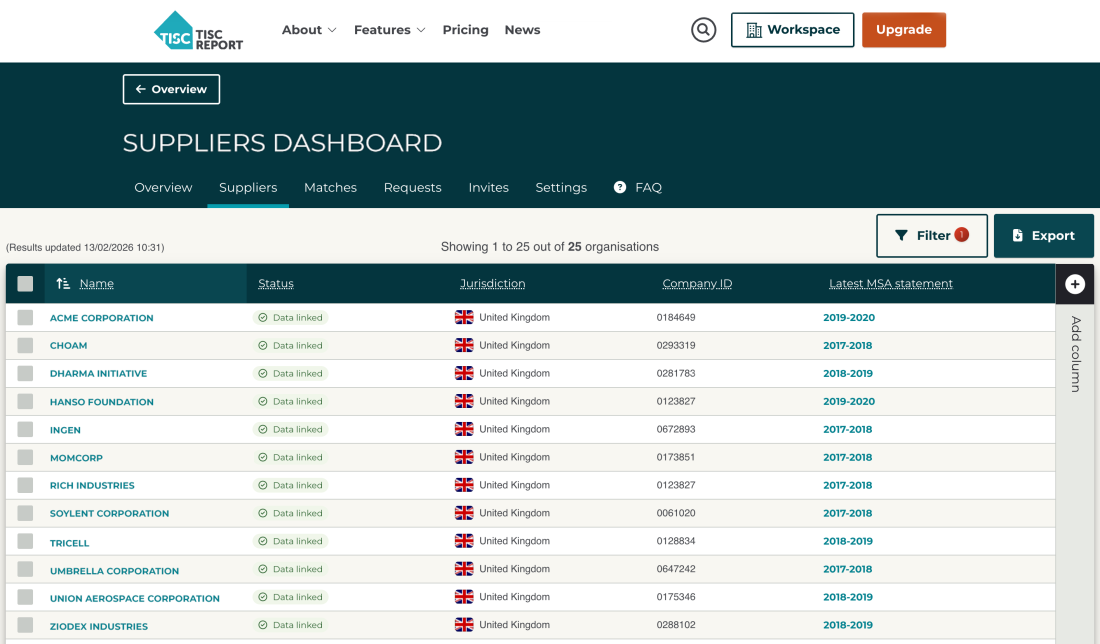Viewport: 1100px width, 644px height.
Task: Open the Umbrella Corporation supplier link
Action: 114,571
